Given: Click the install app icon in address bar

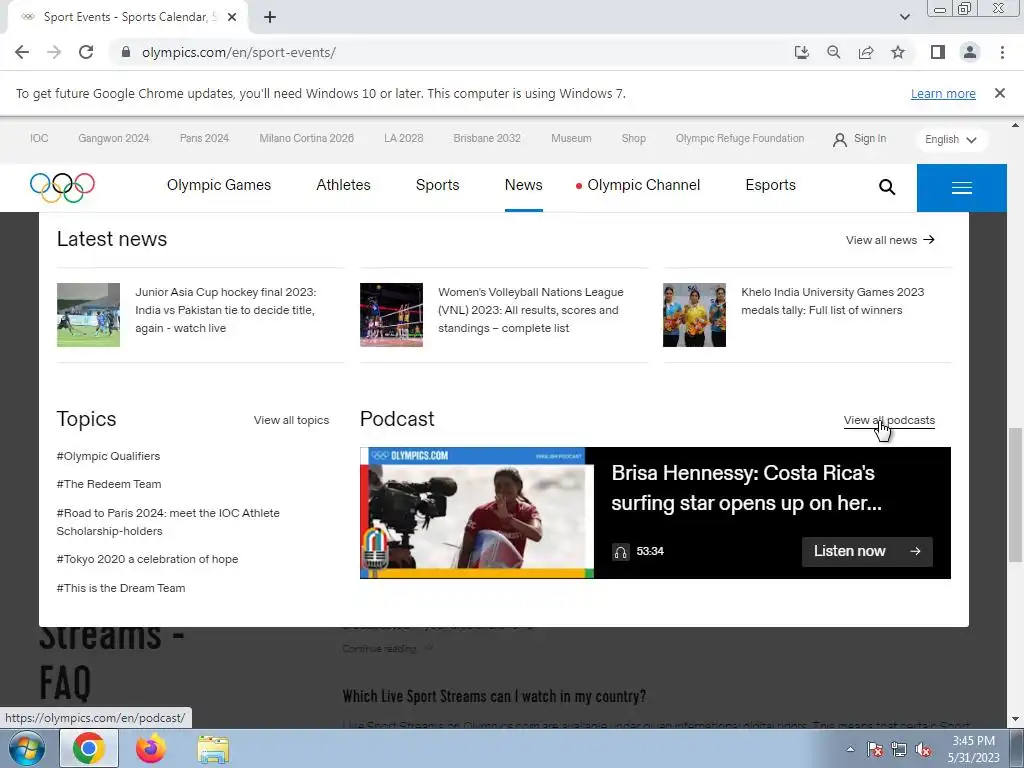Looking at the screenshot, I should coord(801,52).
